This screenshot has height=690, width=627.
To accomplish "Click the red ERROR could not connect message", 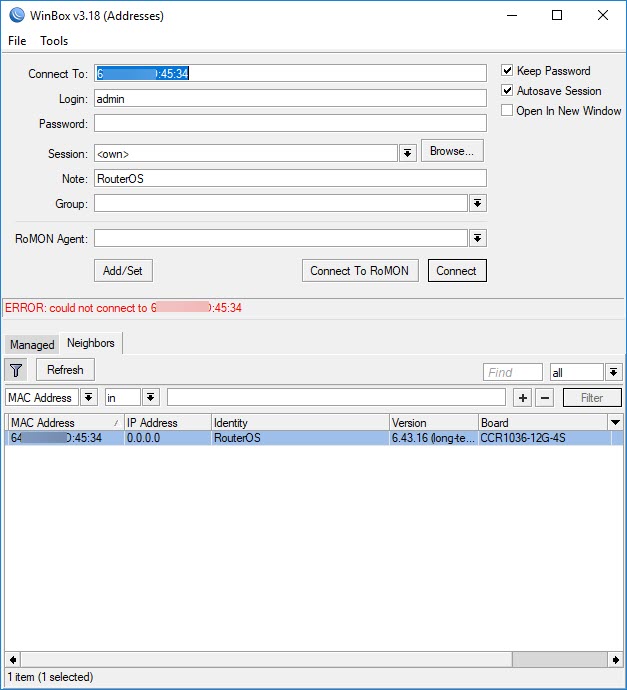I will [x=123, y=308].
